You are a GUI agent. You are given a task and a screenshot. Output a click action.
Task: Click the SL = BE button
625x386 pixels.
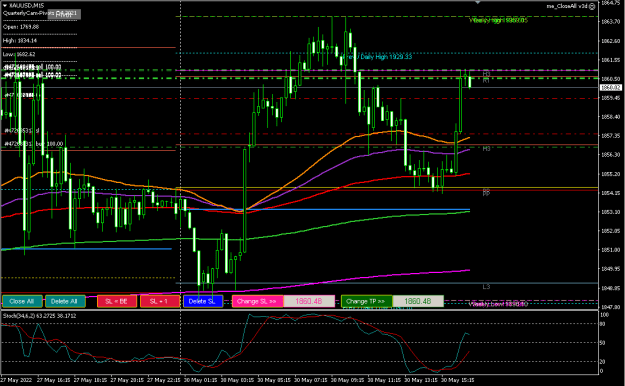pos(117,301)
